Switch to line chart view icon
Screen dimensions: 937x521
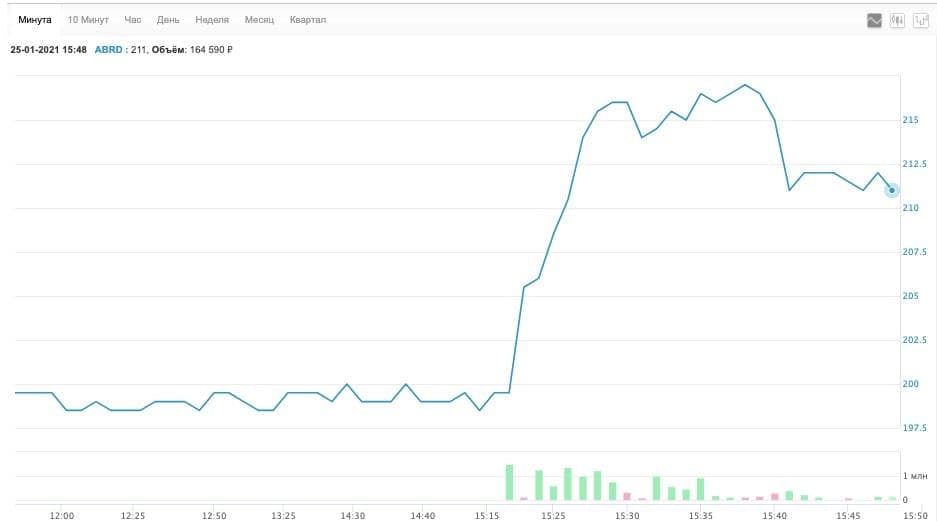click(x=874, y=21)
